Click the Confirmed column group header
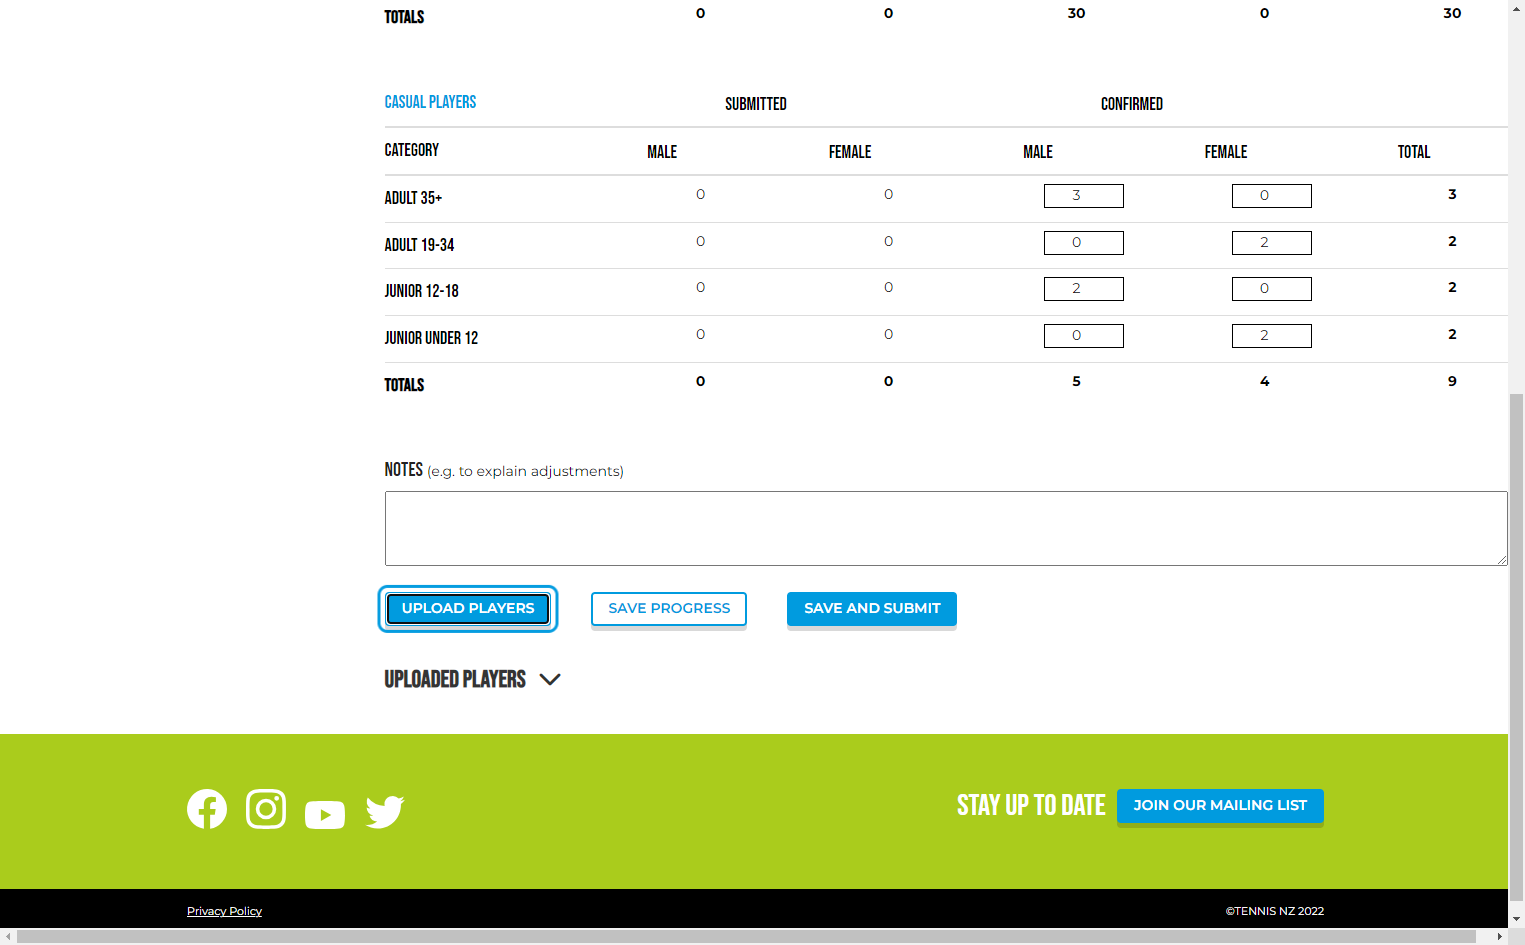Screen dimensions: 1525x945 coord(1132,104)
